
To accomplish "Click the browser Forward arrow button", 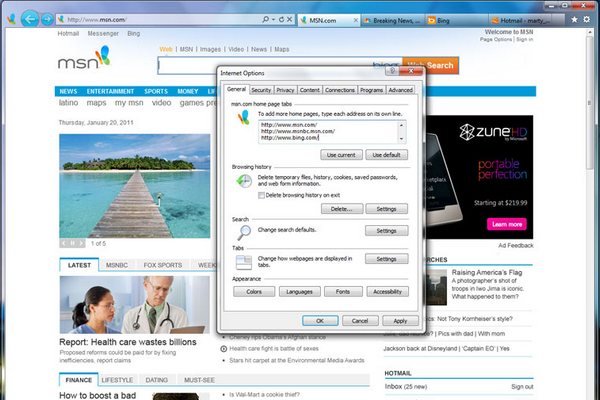I will coord(47,19).
